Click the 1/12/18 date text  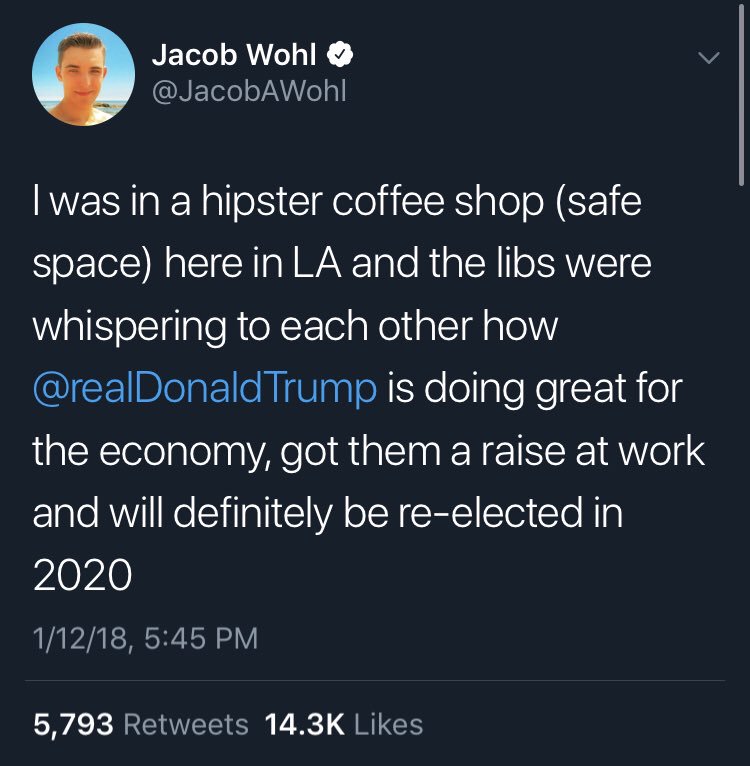(81, 638)
